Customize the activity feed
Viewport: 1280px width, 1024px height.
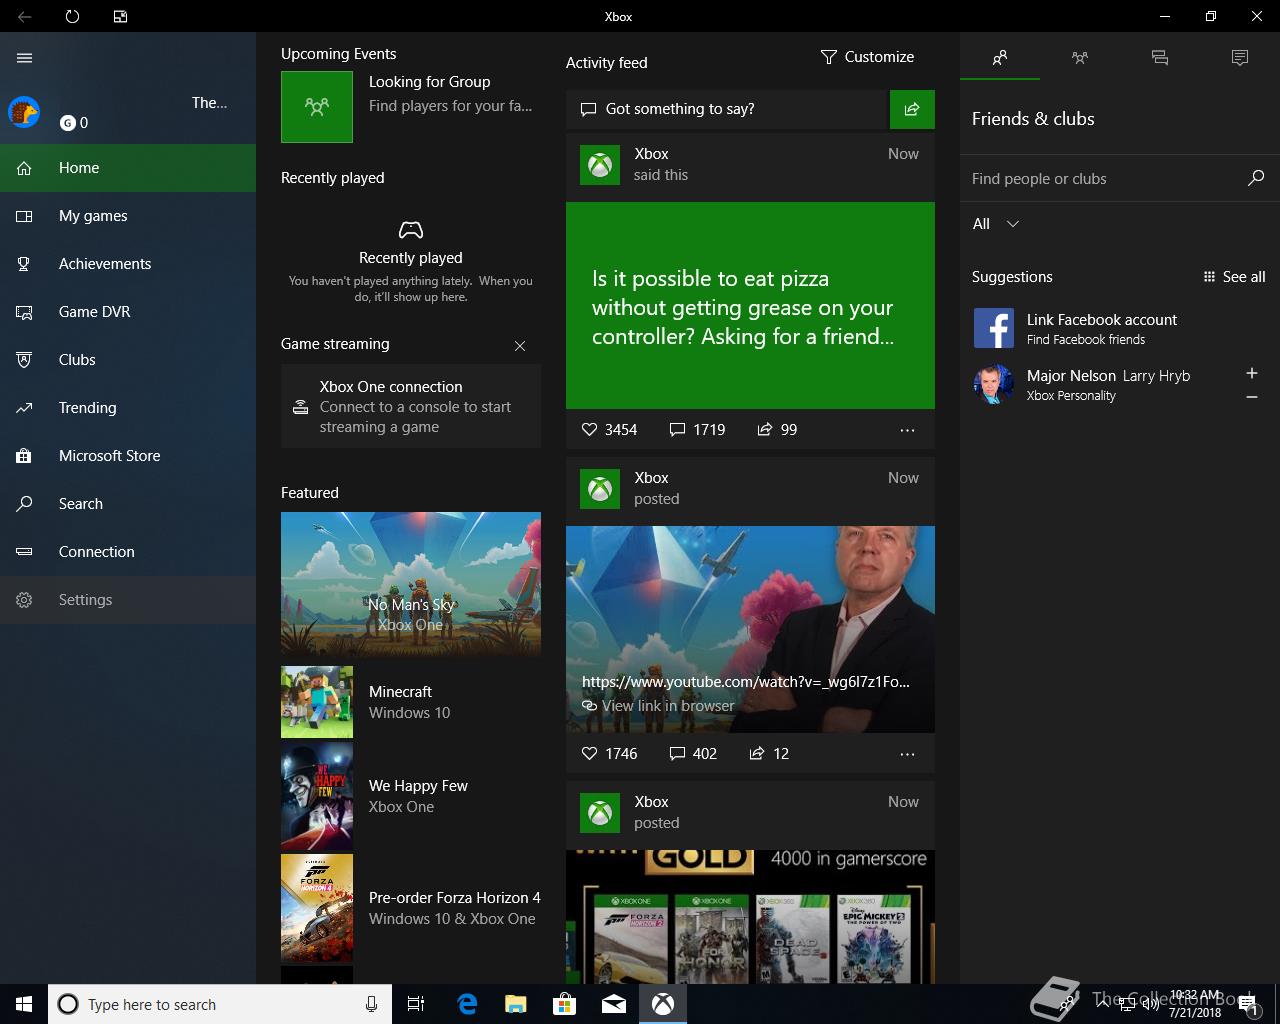(867, 57)
